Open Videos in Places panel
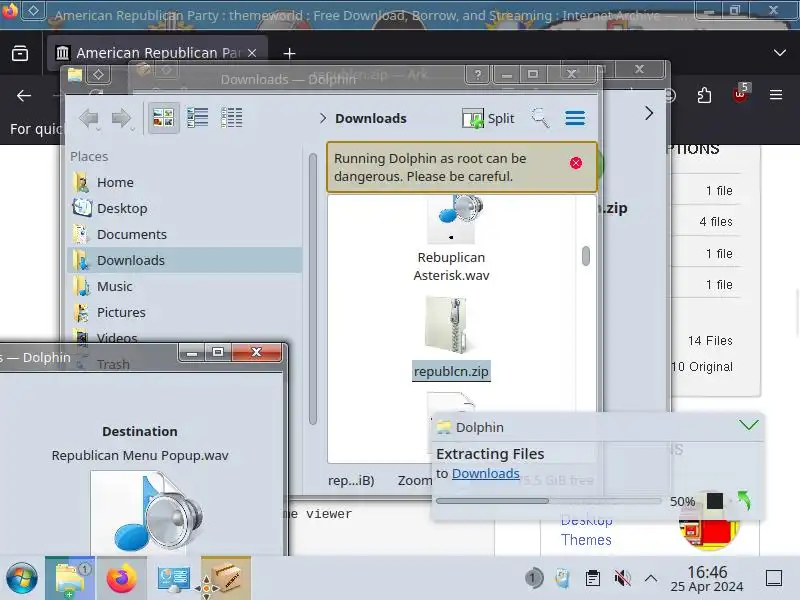This screenshot has width=800, height=600. click(x=185, y=337)
